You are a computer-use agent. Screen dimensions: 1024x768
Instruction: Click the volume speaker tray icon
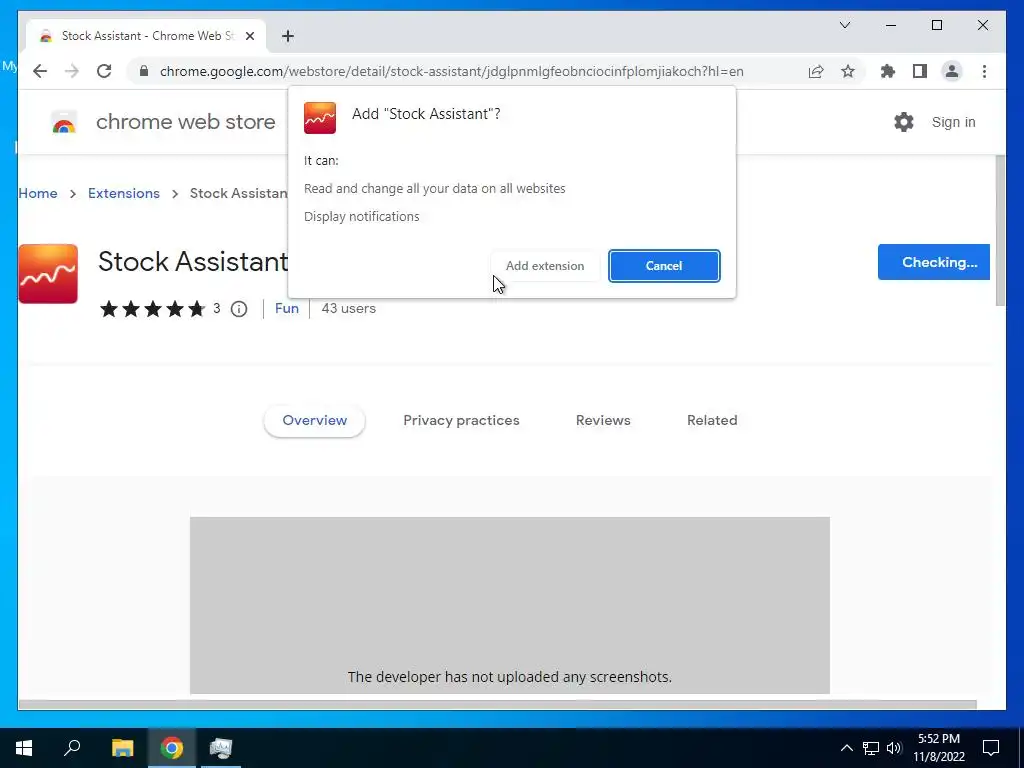tap(894, 748)
